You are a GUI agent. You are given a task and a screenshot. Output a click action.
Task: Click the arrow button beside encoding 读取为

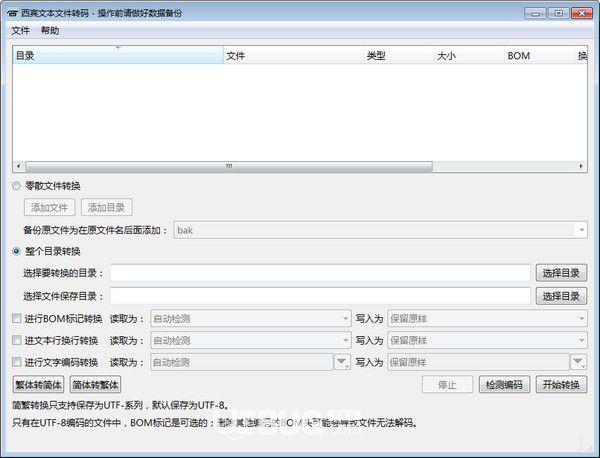click(x=342, y=362)
